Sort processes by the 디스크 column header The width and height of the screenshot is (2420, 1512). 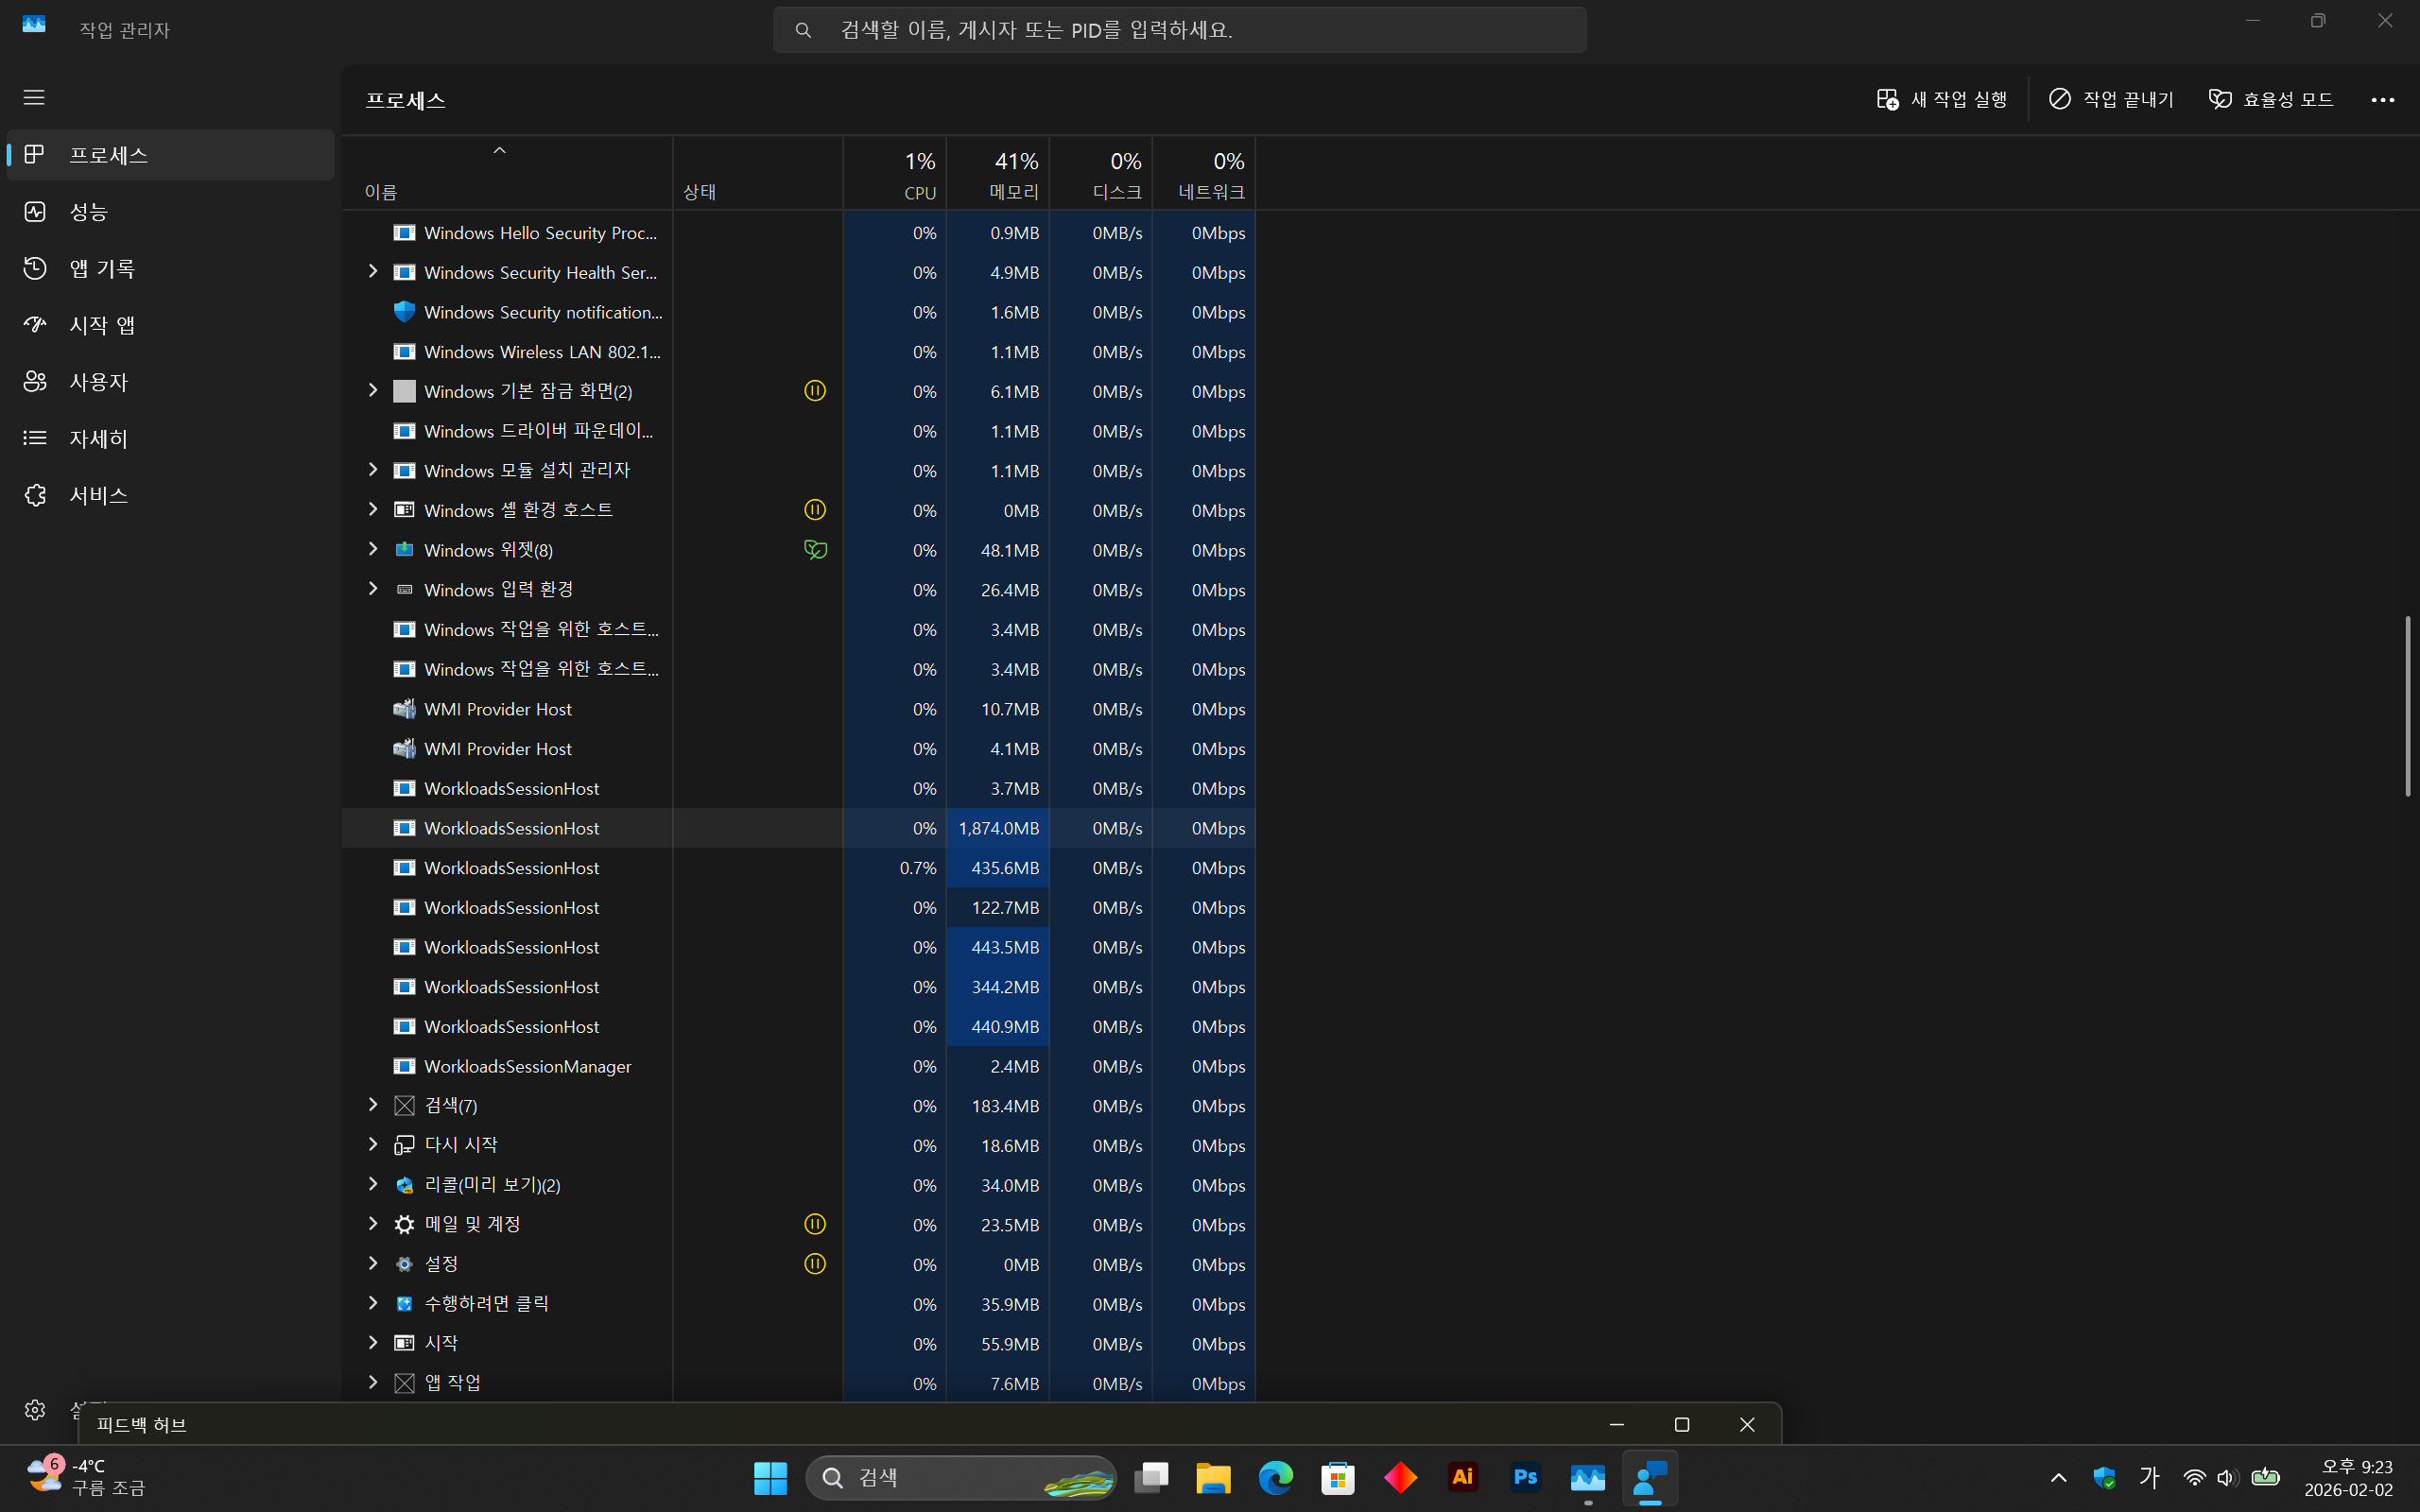[1101, 173]
